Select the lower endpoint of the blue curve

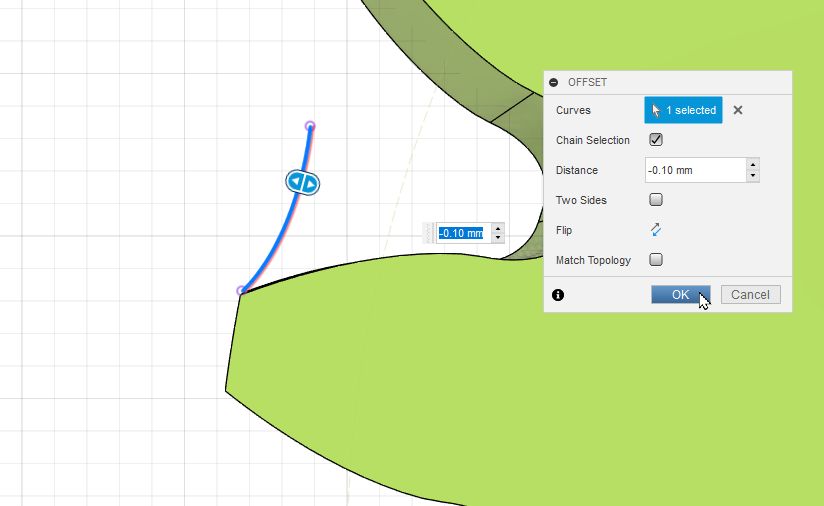pyautogui.click(x=241, y=291)
